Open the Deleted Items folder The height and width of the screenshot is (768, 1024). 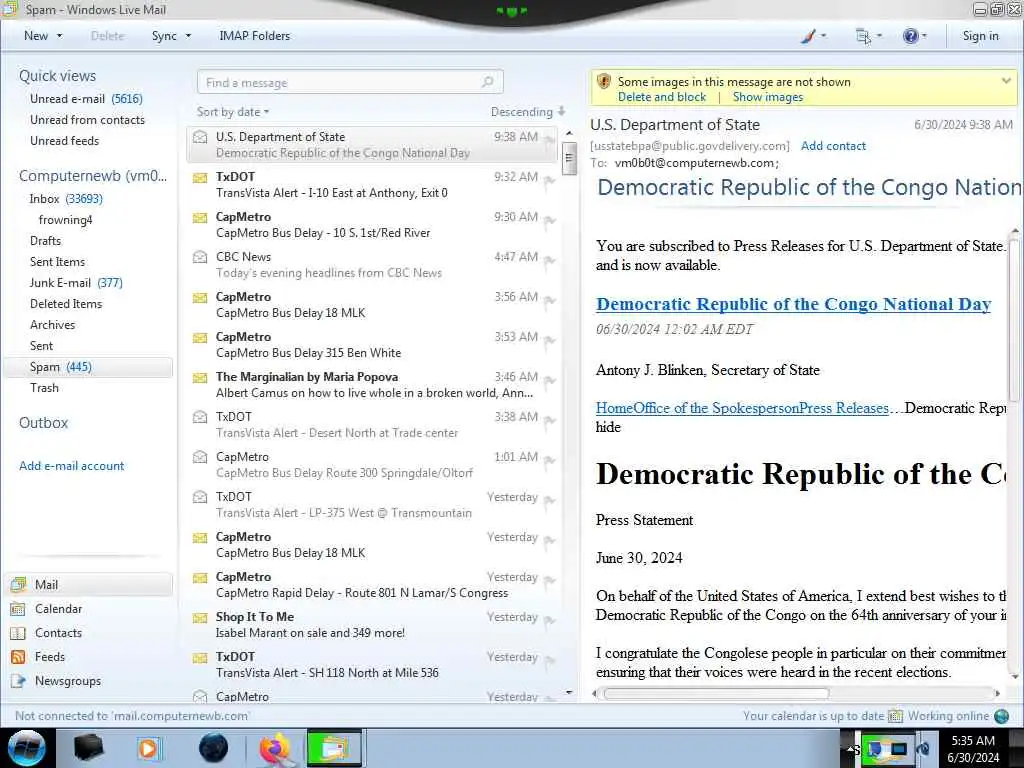tap(66, 304)
